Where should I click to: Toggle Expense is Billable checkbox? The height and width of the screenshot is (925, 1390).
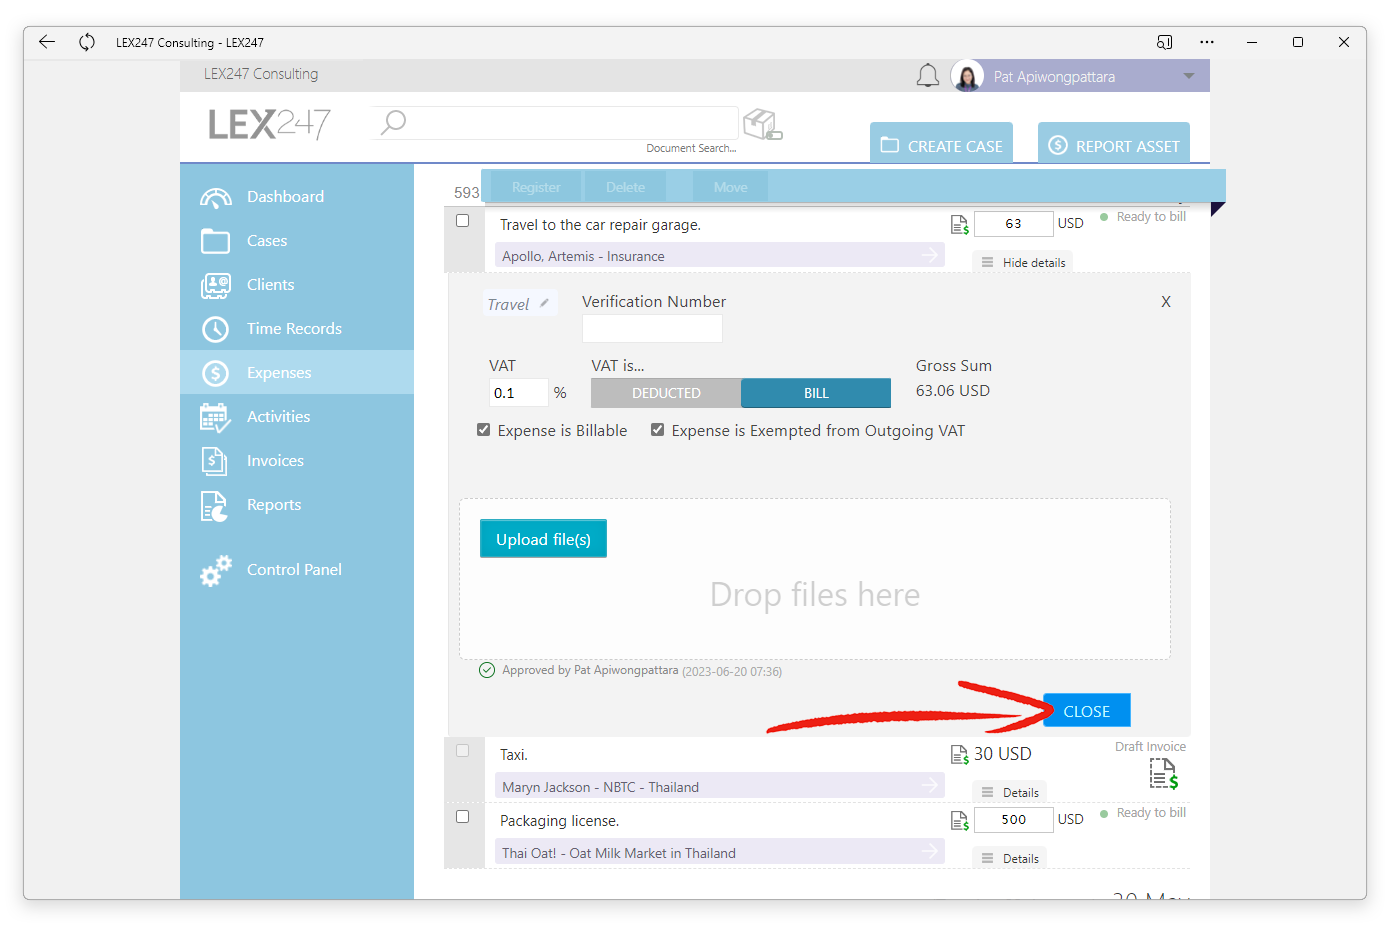pyautogui.click(x=484, y=430)
